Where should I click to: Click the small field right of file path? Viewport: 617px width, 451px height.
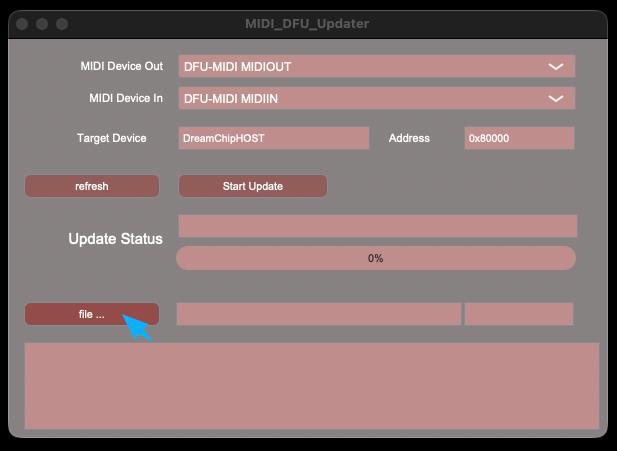518,314
